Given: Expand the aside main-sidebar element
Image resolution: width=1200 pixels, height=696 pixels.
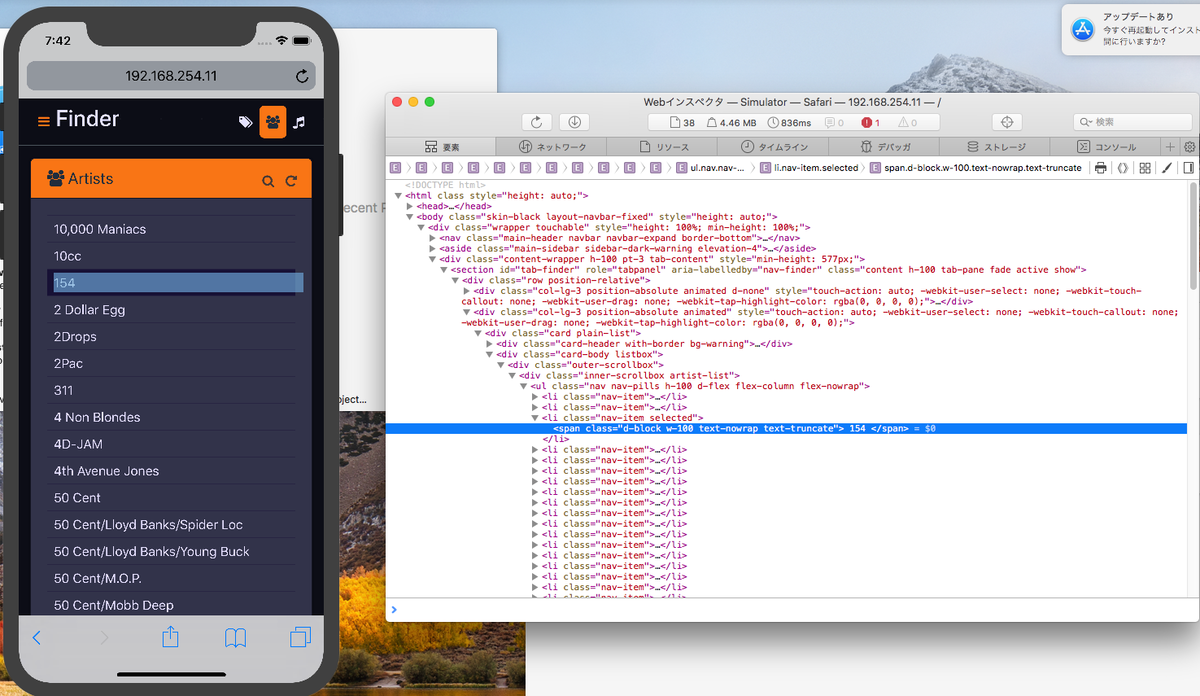Looking at the screenshot, I should [431, 248].
